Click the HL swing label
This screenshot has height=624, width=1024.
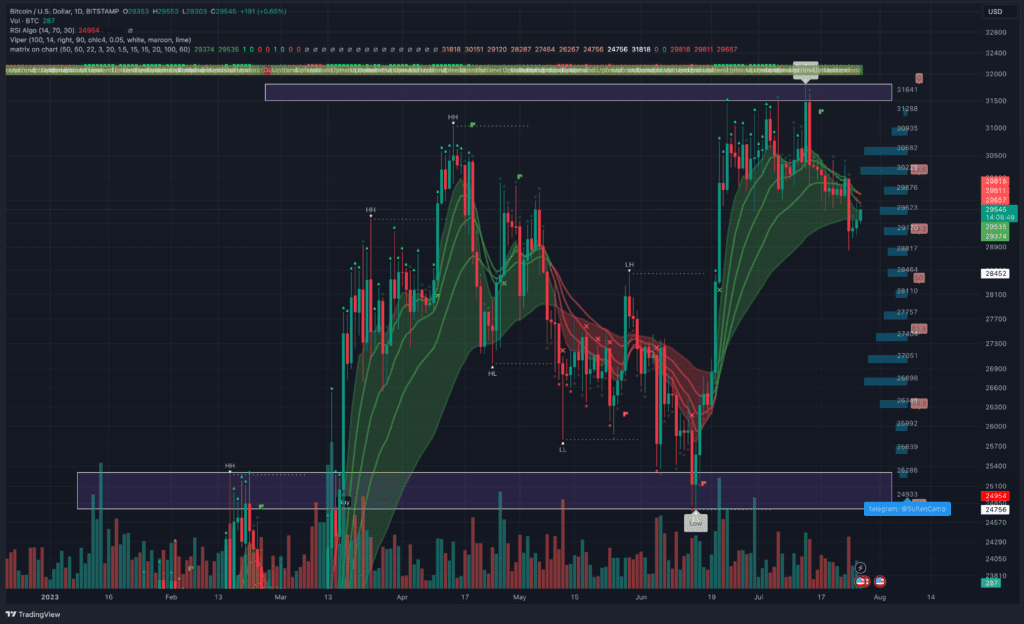point(492,373)
